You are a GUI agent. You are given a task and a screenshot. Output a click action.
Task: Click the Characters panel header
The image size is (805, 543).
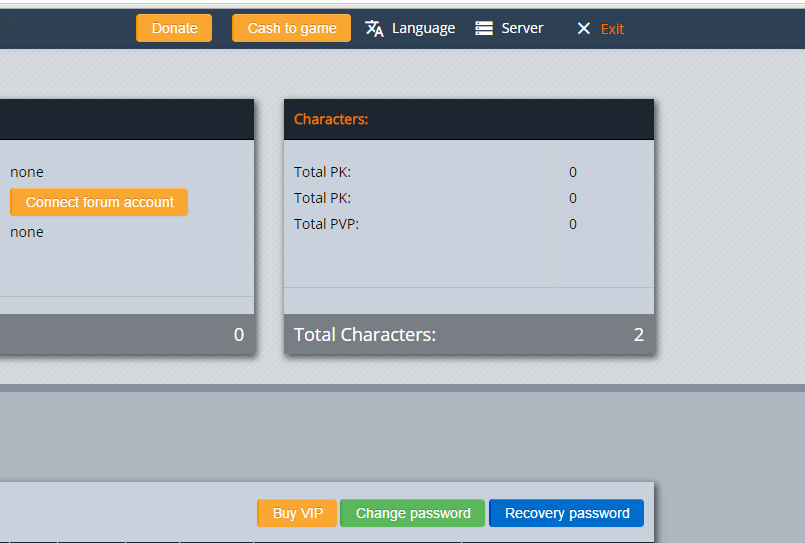pos(331,119)
